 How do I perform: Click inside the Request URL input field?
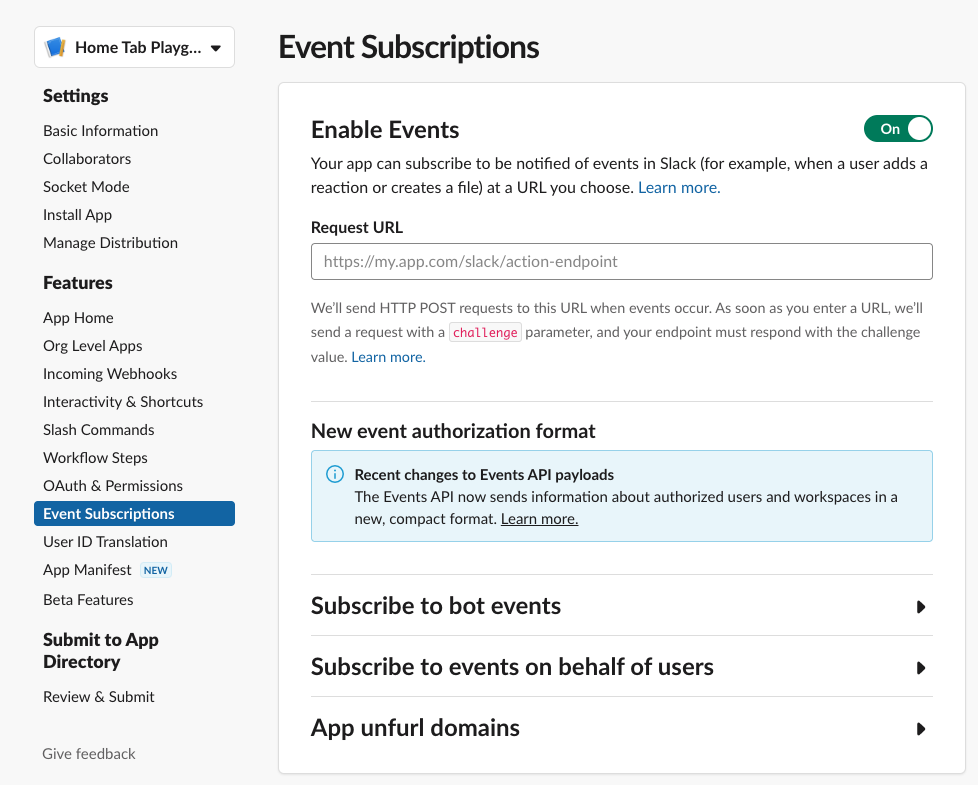(622, 261)
